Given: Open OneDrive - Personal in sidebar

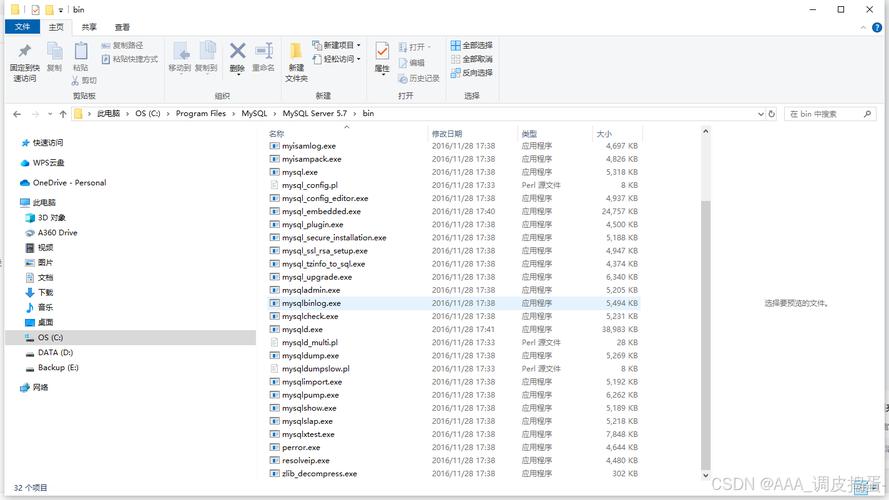Looking at the screenshot, I should tap(63, 183).
